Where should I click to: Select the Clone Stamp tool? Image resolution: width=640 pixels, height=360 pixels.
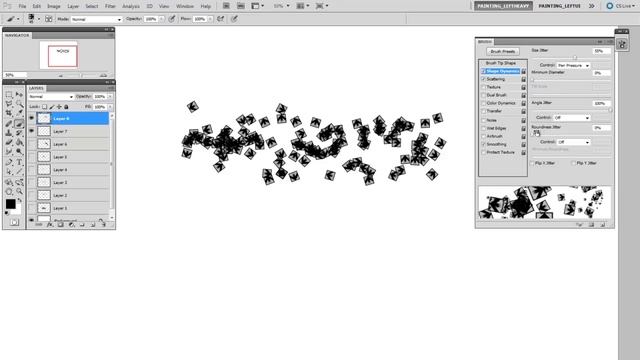9,133
